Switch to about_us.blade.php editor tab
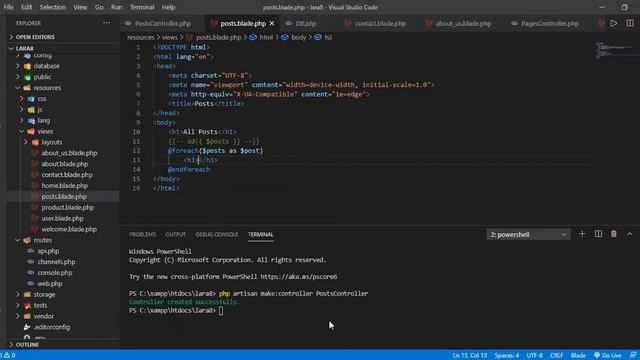Image resolution: width=640 pixels, height=360 pixels. [463, 23]
